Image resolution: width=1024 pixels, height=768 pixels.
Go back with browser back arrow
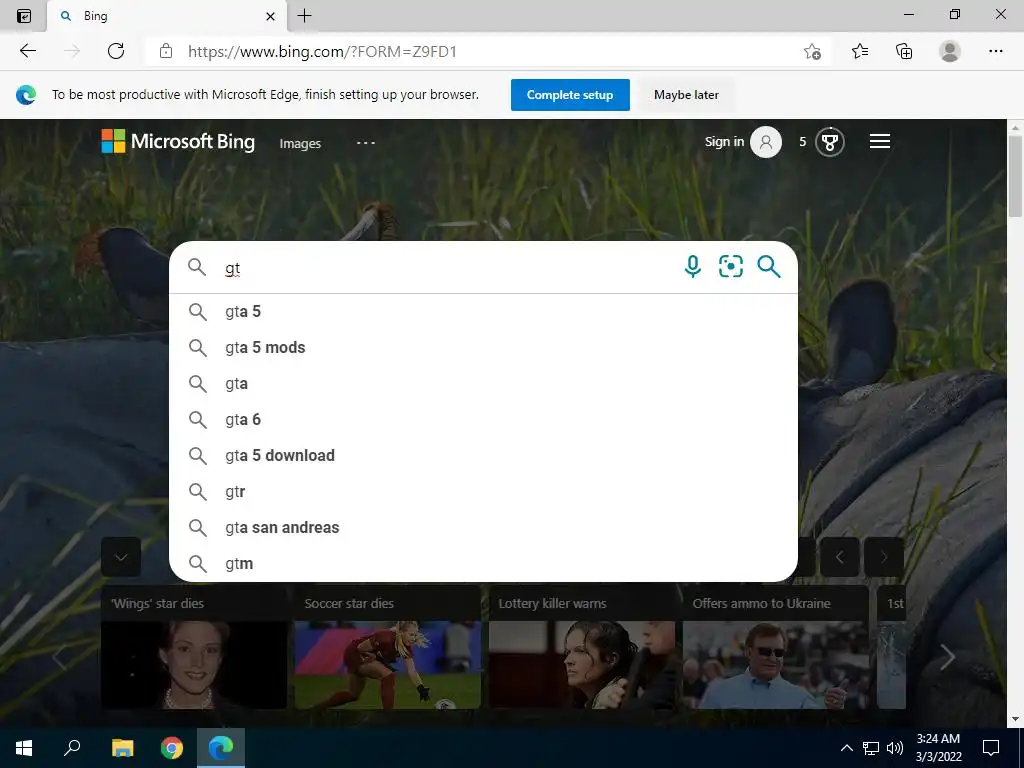pos(27,51)
